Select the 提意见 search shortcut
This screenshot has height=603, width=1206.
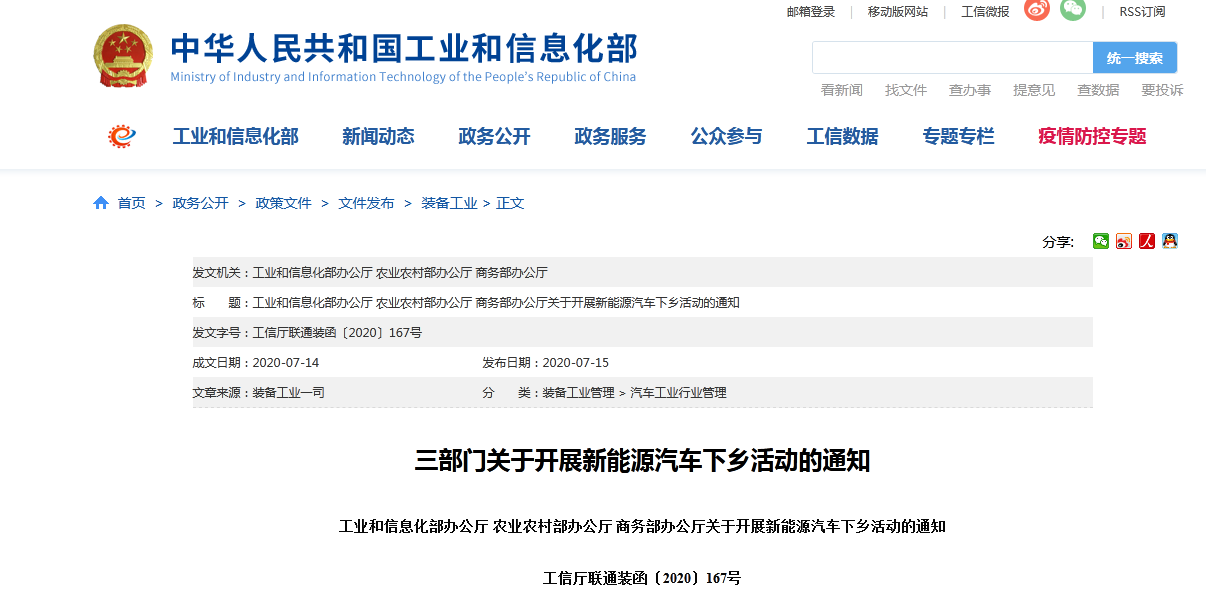(x=1034, y=90)
